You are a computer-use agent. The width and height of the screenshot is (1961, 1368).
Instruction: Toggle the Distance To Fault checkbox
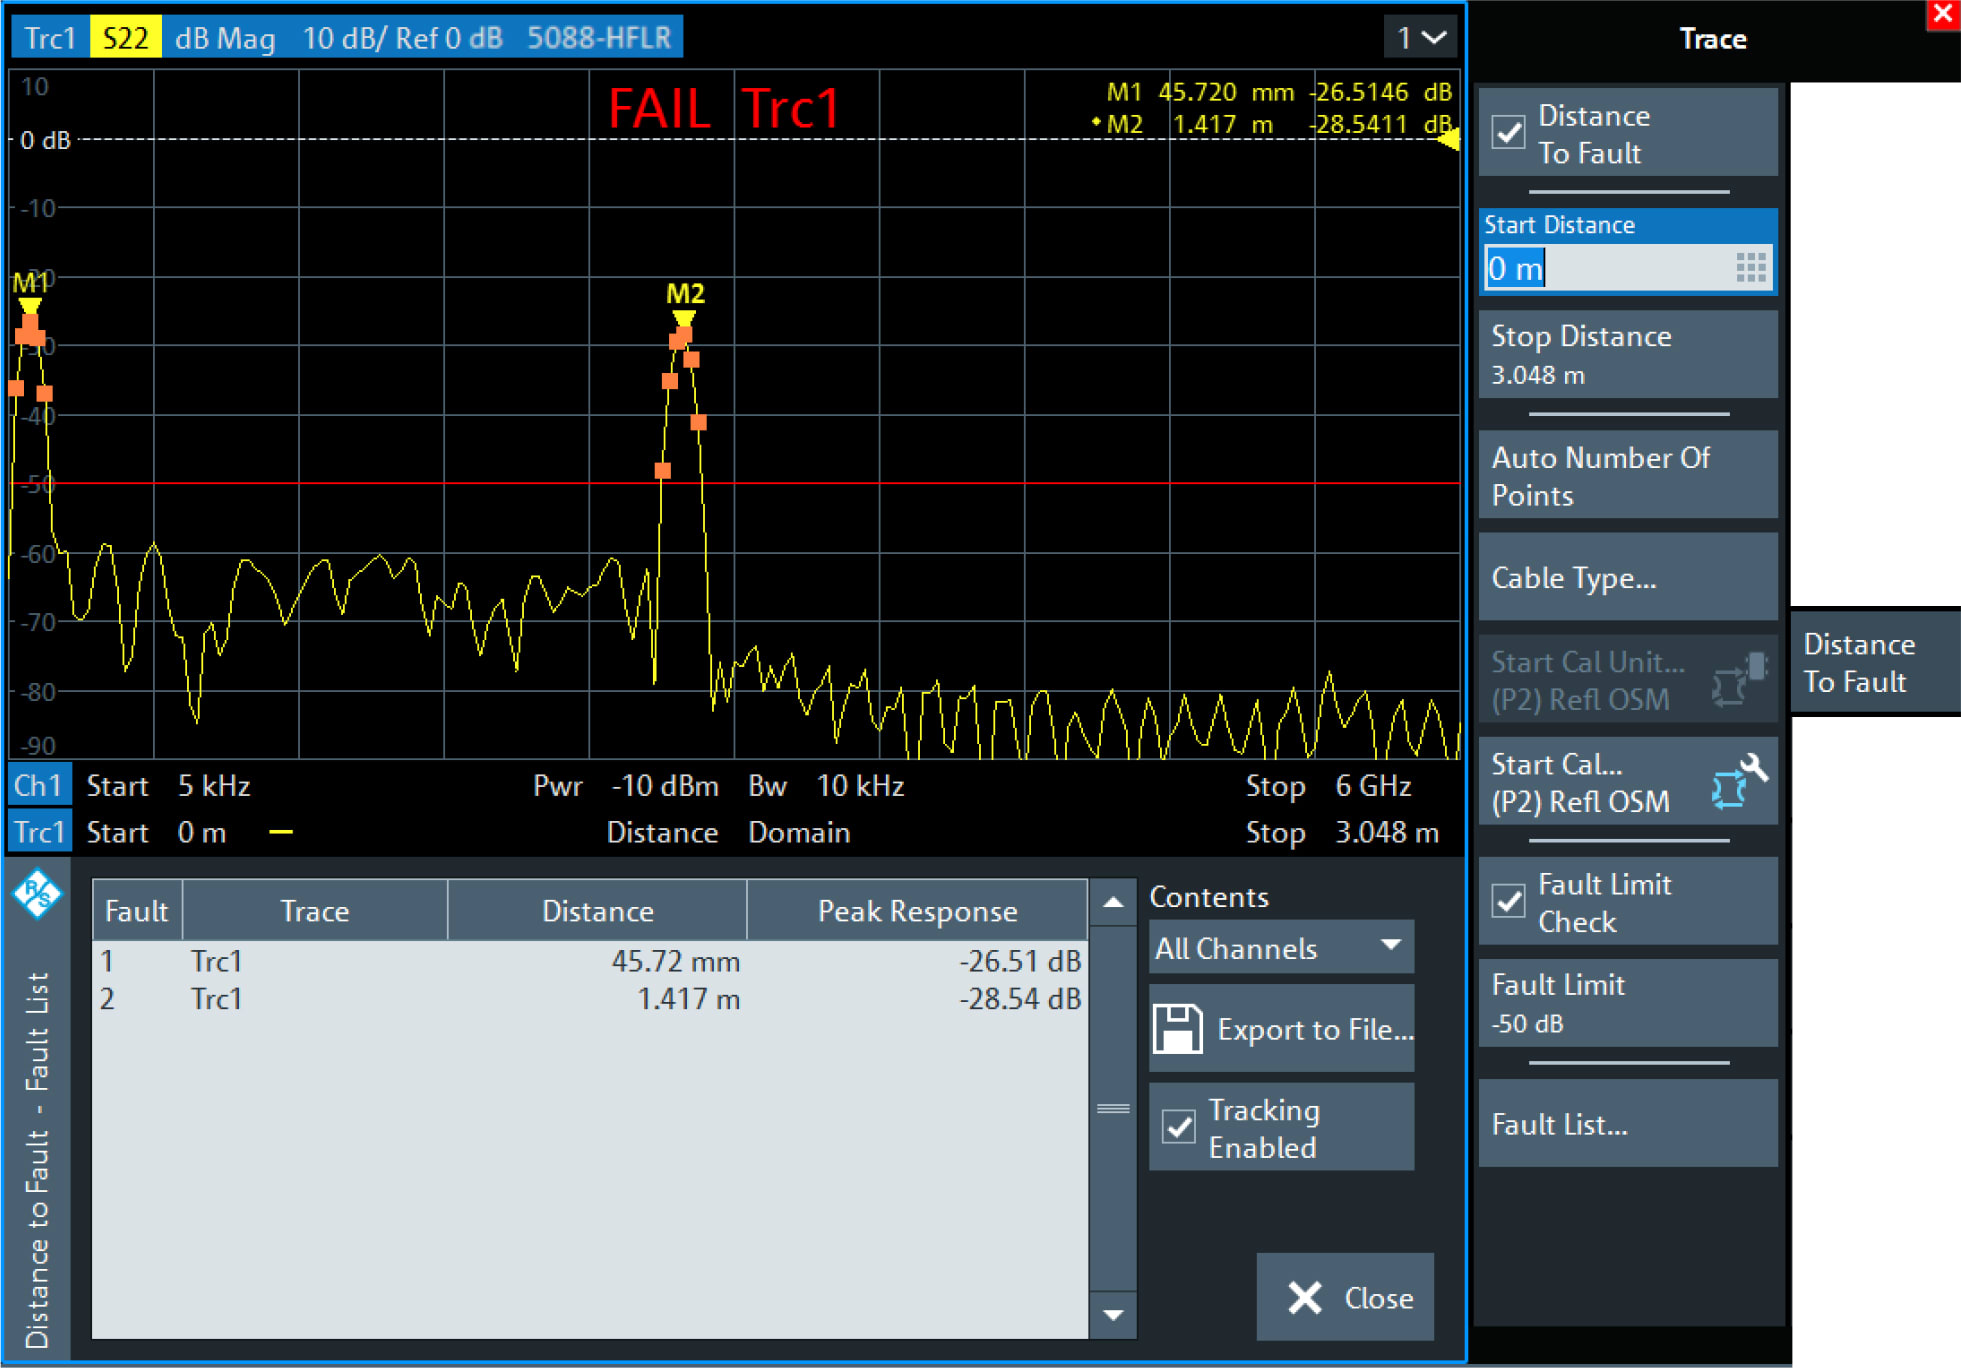click(1510, 133)
